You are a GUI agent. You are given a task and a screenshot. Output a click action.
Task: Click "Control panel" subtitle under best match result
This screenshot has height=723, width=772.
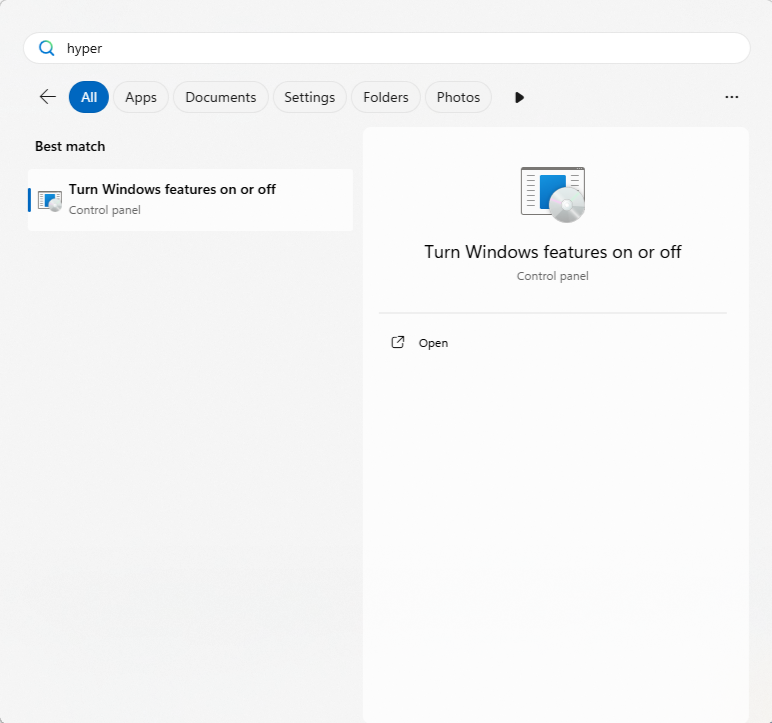click(105, 210)
